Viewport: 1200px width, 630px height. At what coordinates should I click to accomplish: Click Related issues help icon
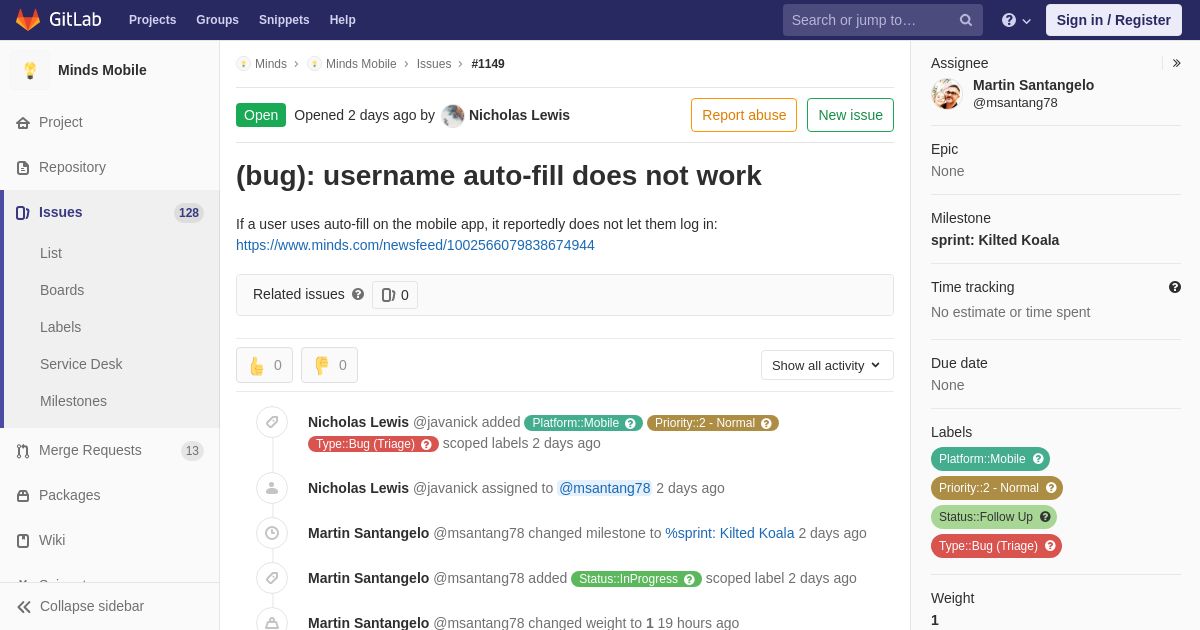click(358, 294)
